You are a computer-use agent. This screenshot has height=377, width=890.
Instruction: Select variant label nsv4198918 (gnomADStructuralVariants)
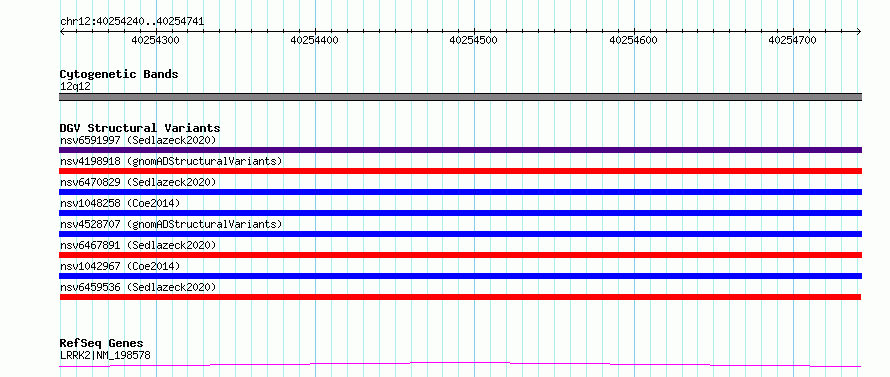(171, 161)
